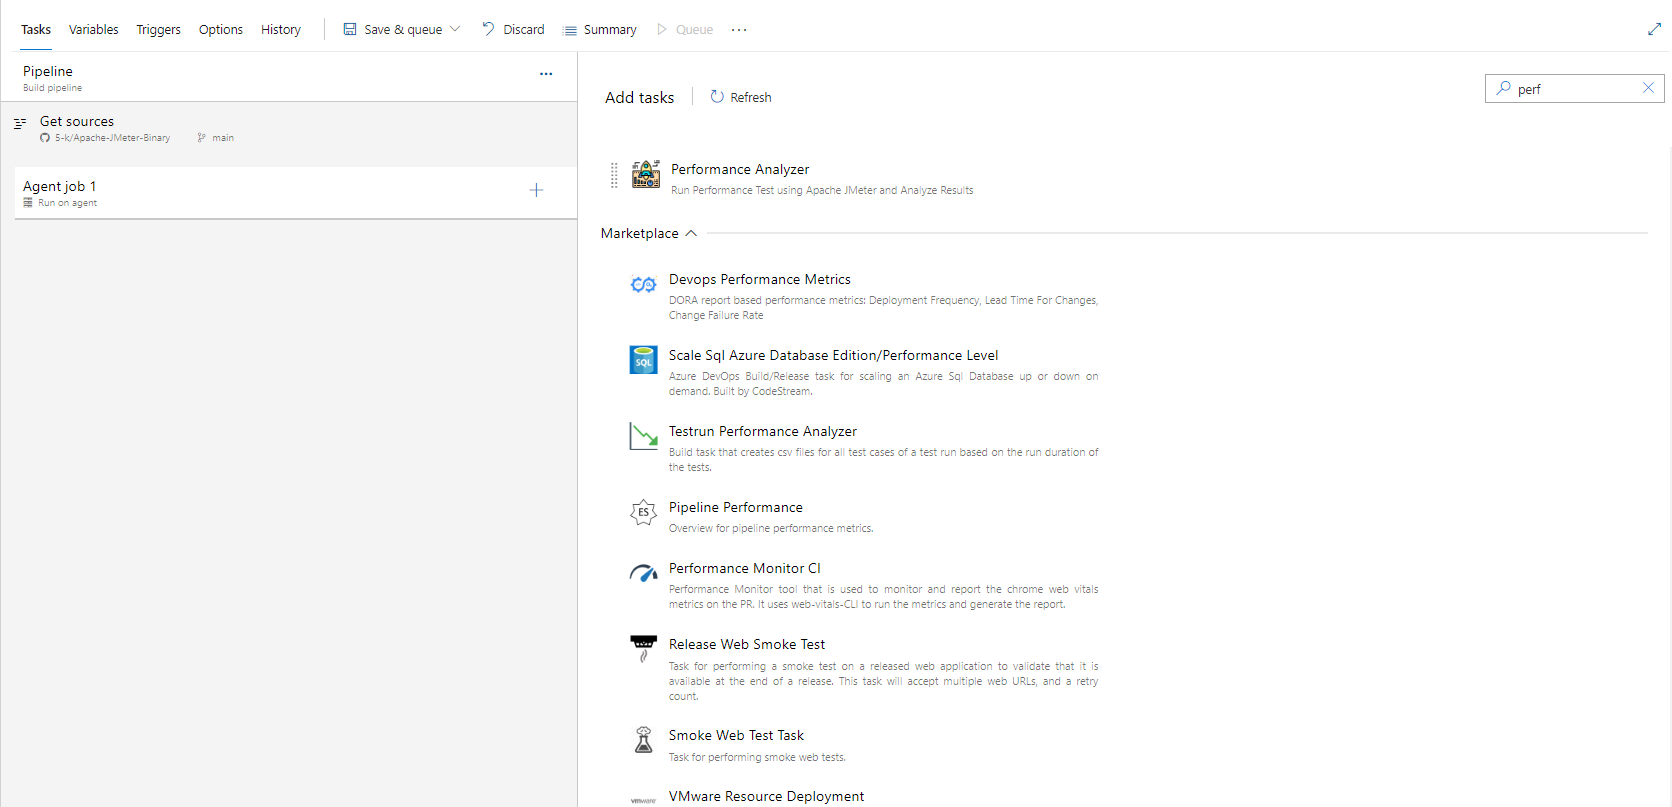The image size is (1672, 807).
Task: Click the VMware Resource Deployment title
Action: point(766,796)
